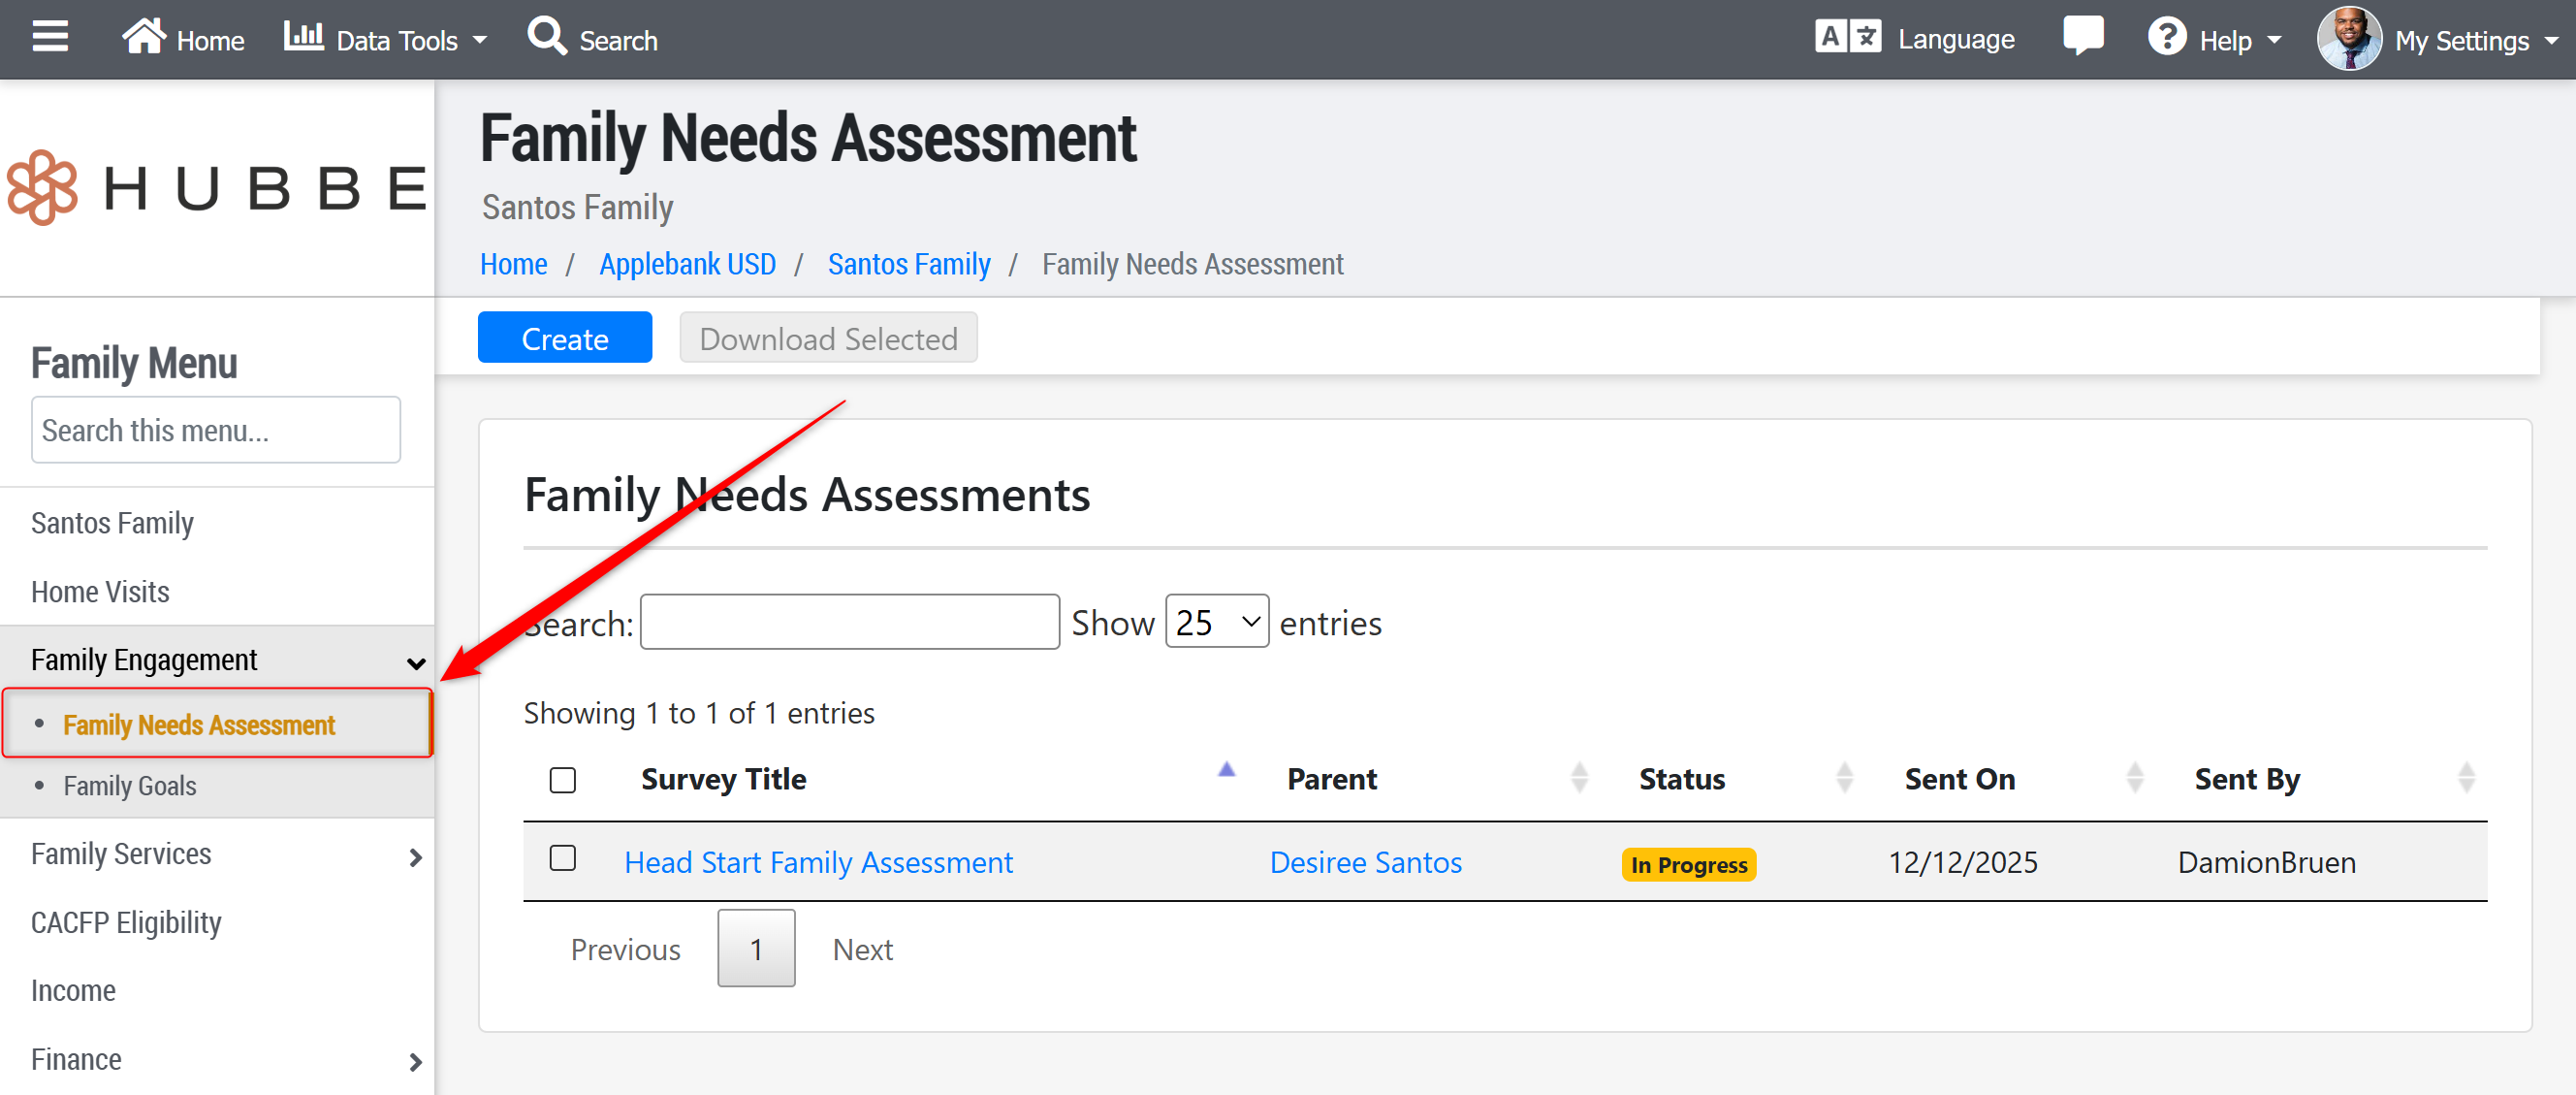Screen dimensions: 2576x1095
Task: Open the hamburger menu icon
Action: tap(50, 37)
